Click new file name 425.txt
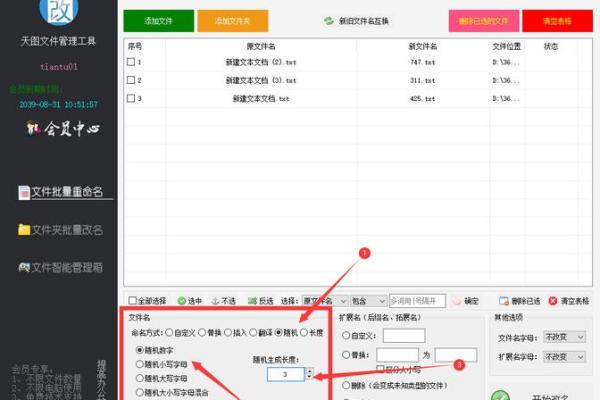Viewport: 600px width, 400px height. 422,99
